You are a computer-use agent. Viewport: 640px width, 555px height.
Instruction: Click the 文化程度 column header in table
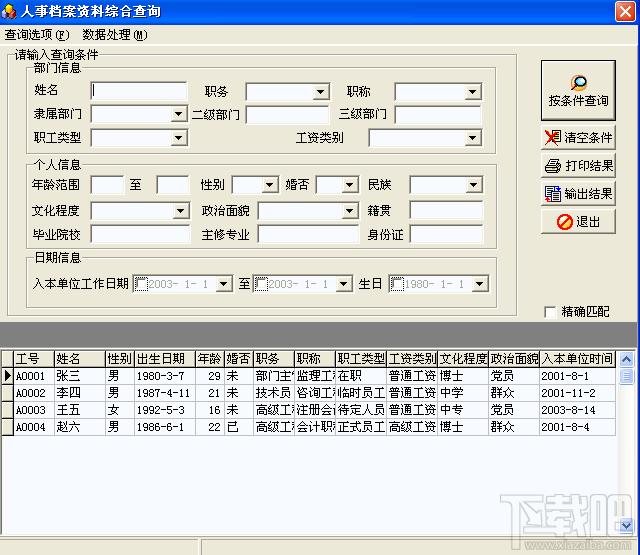click(463, 359)
